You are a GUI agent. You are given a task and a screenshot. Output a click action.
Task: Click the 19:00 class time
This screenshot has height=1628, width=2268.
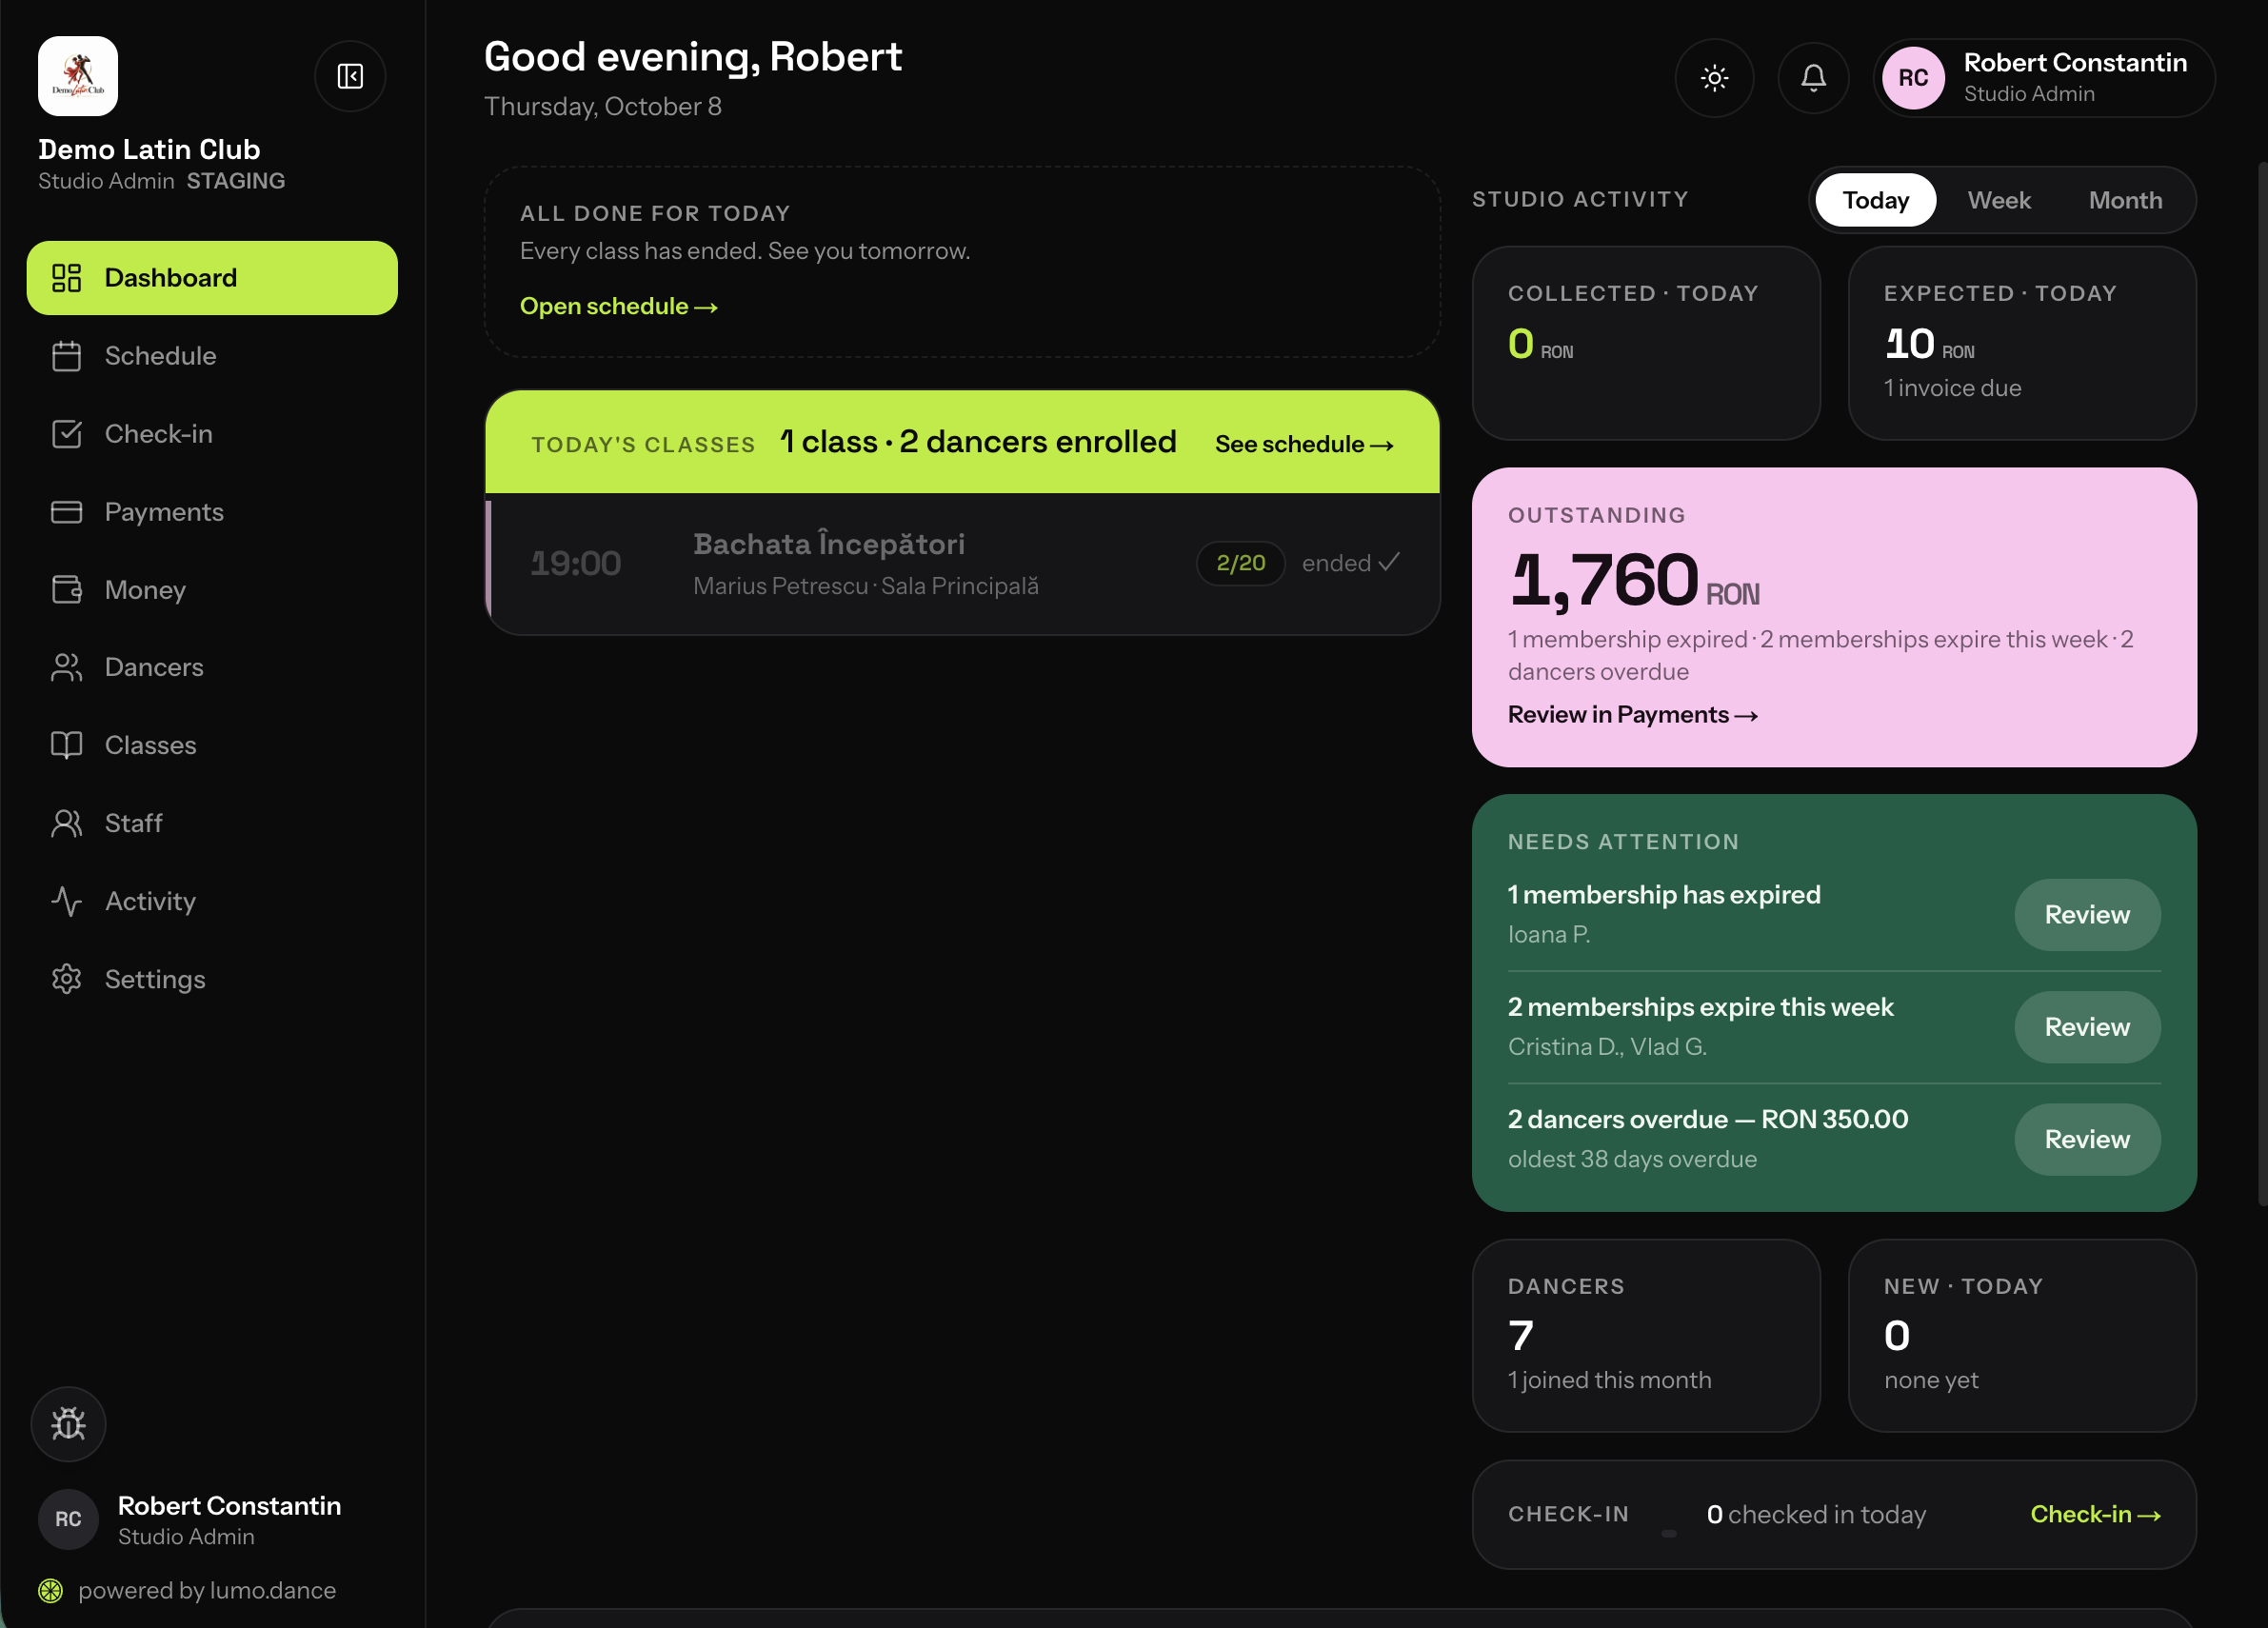tap(576, 564)
